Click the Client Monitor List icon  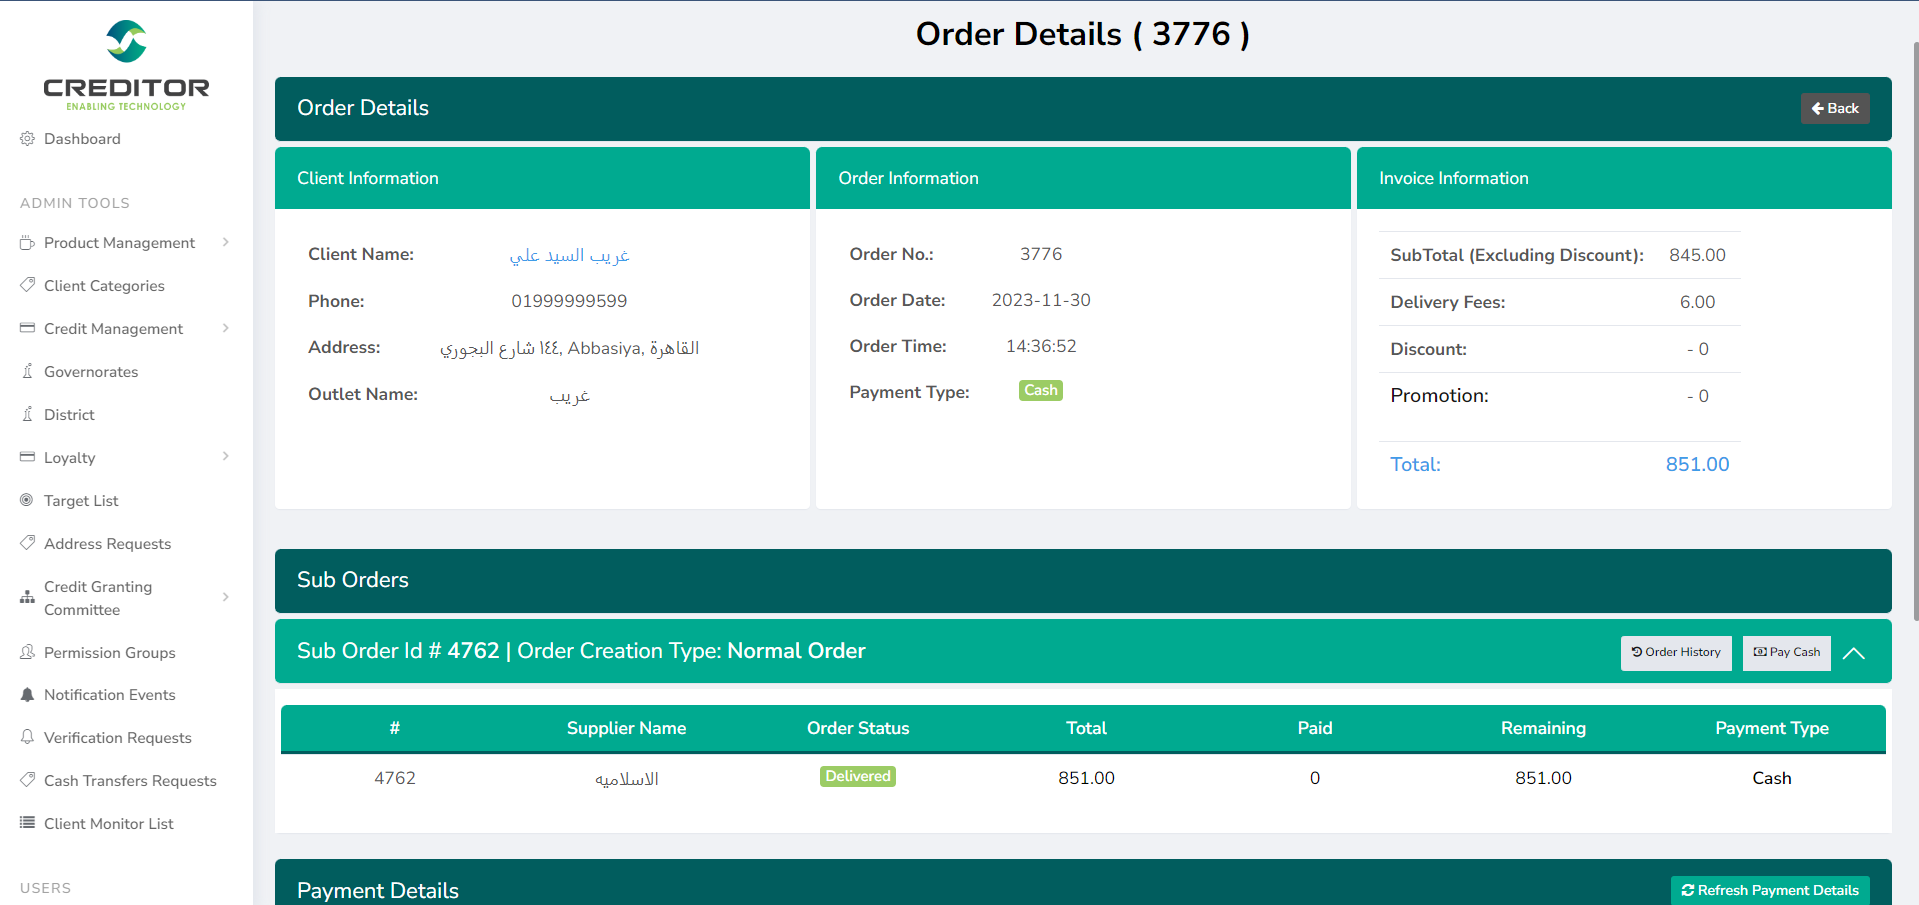tap(27, 823)
